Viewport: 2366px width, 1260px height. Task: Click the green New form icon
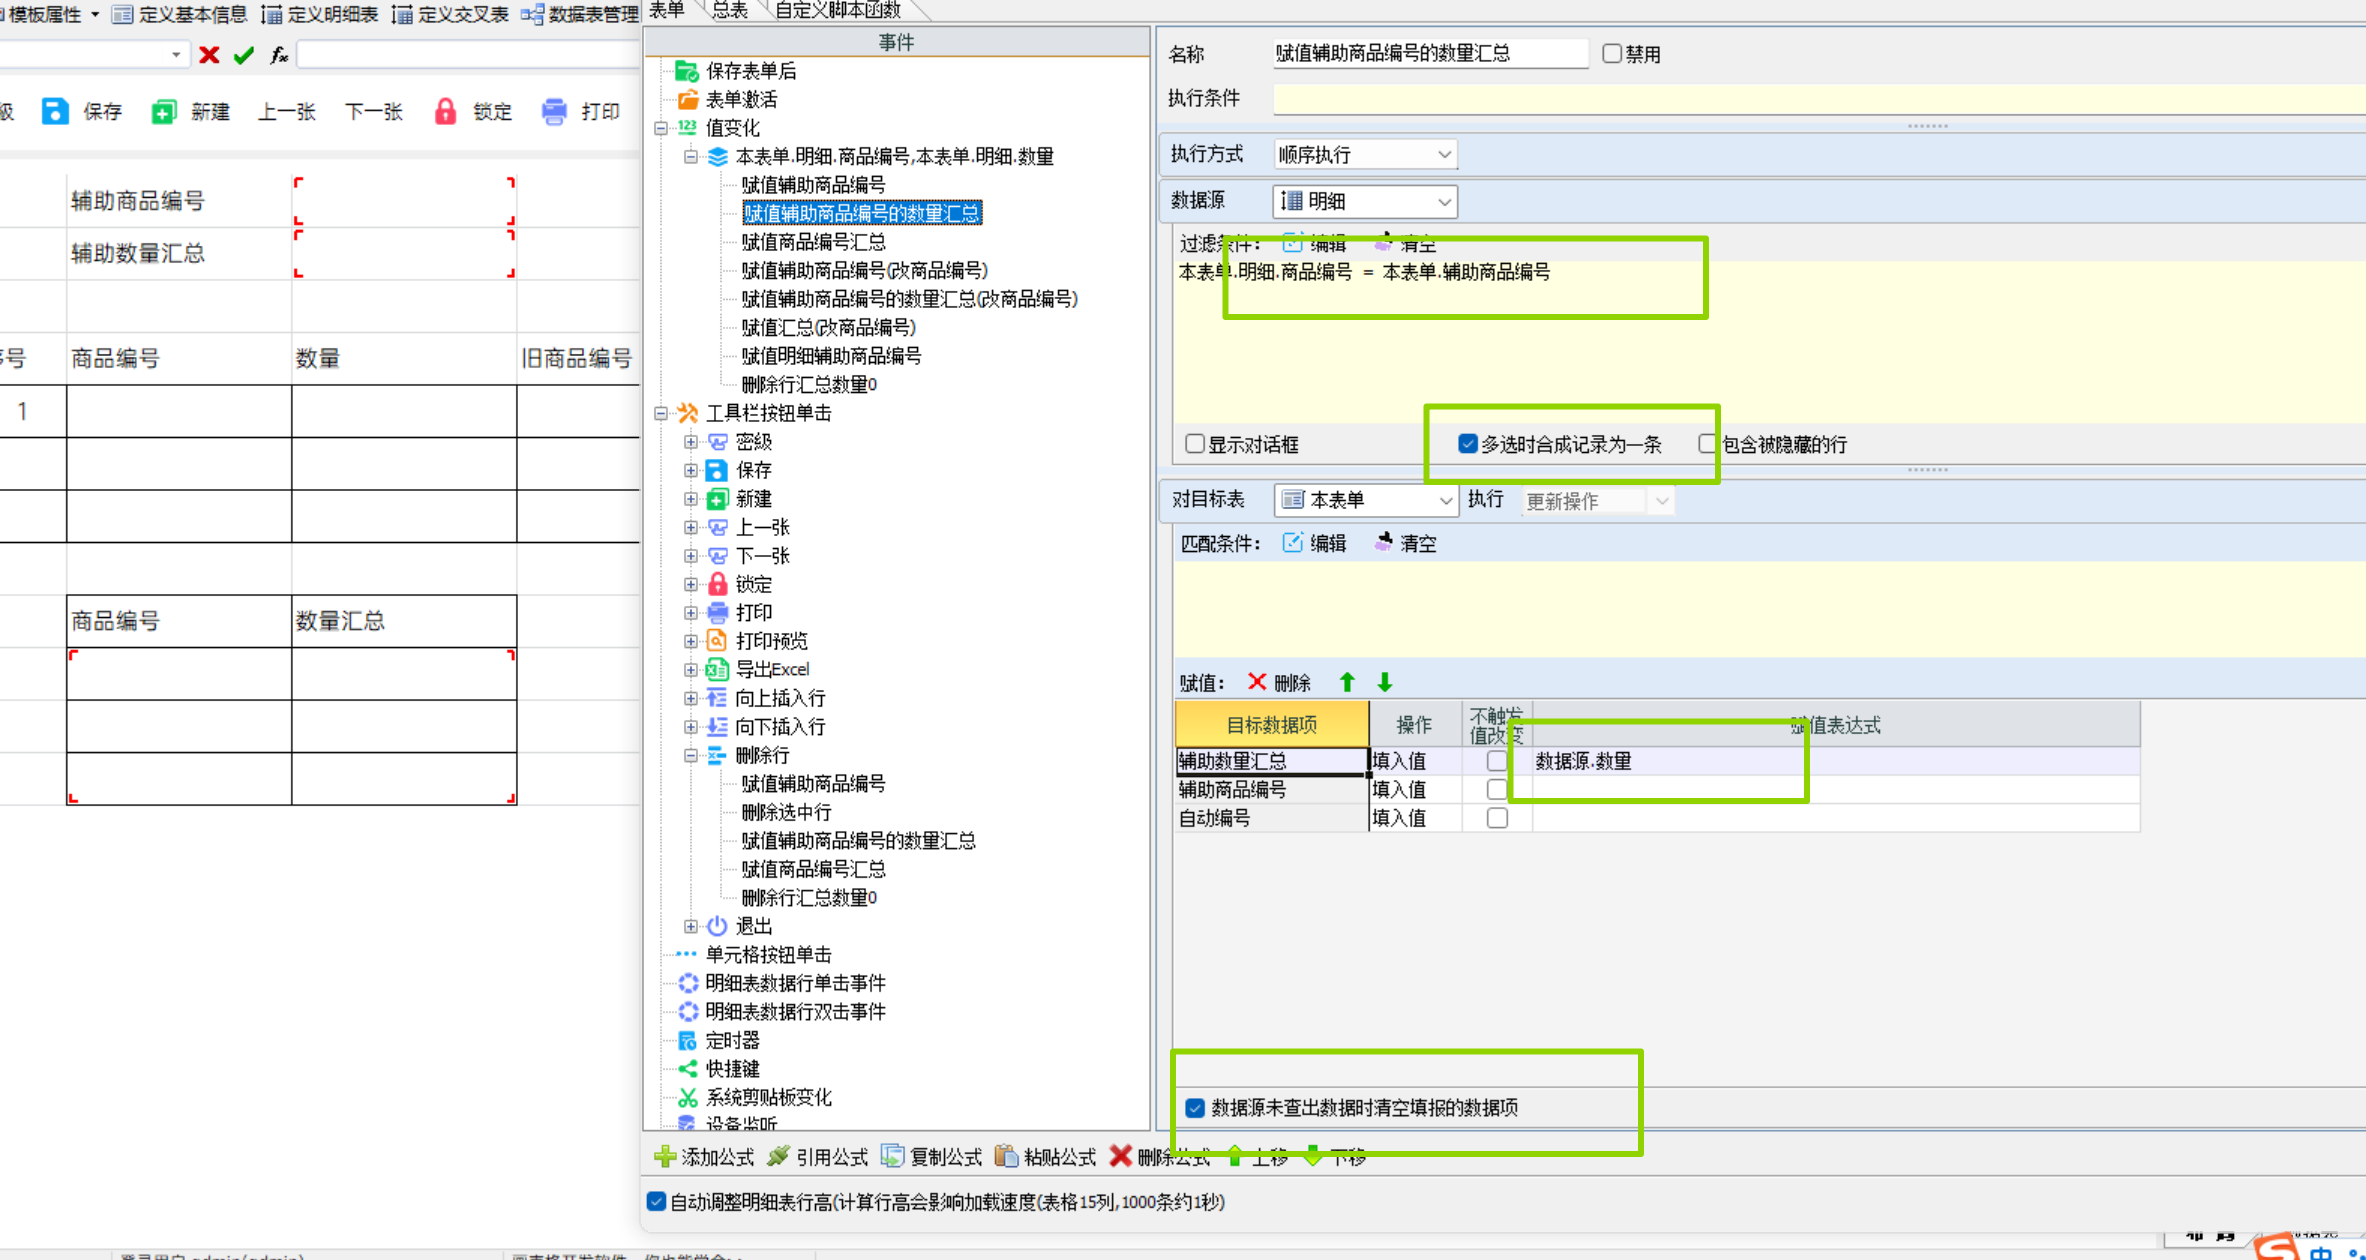coord(163,111)
